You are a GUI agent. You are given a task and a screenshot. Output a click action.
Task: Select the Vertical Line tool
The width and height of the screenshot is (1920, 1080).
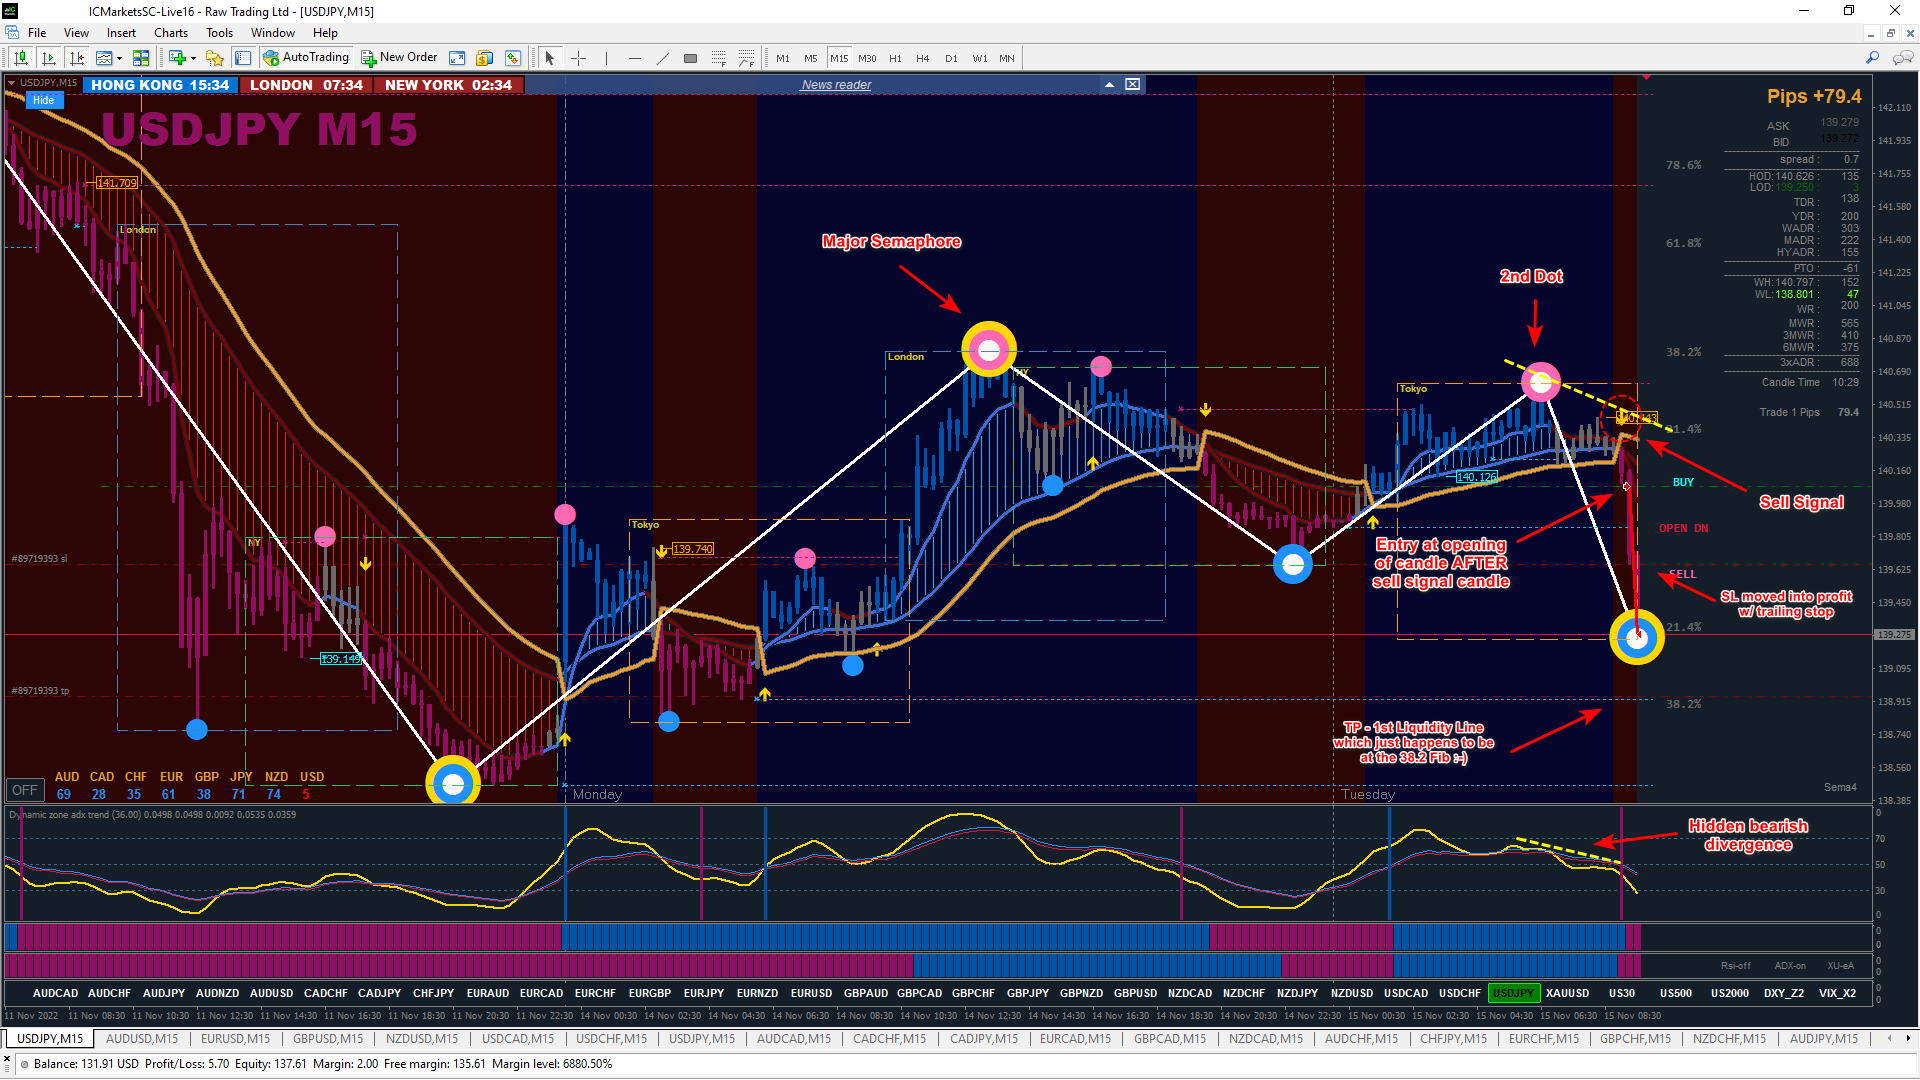pos(606,58)
